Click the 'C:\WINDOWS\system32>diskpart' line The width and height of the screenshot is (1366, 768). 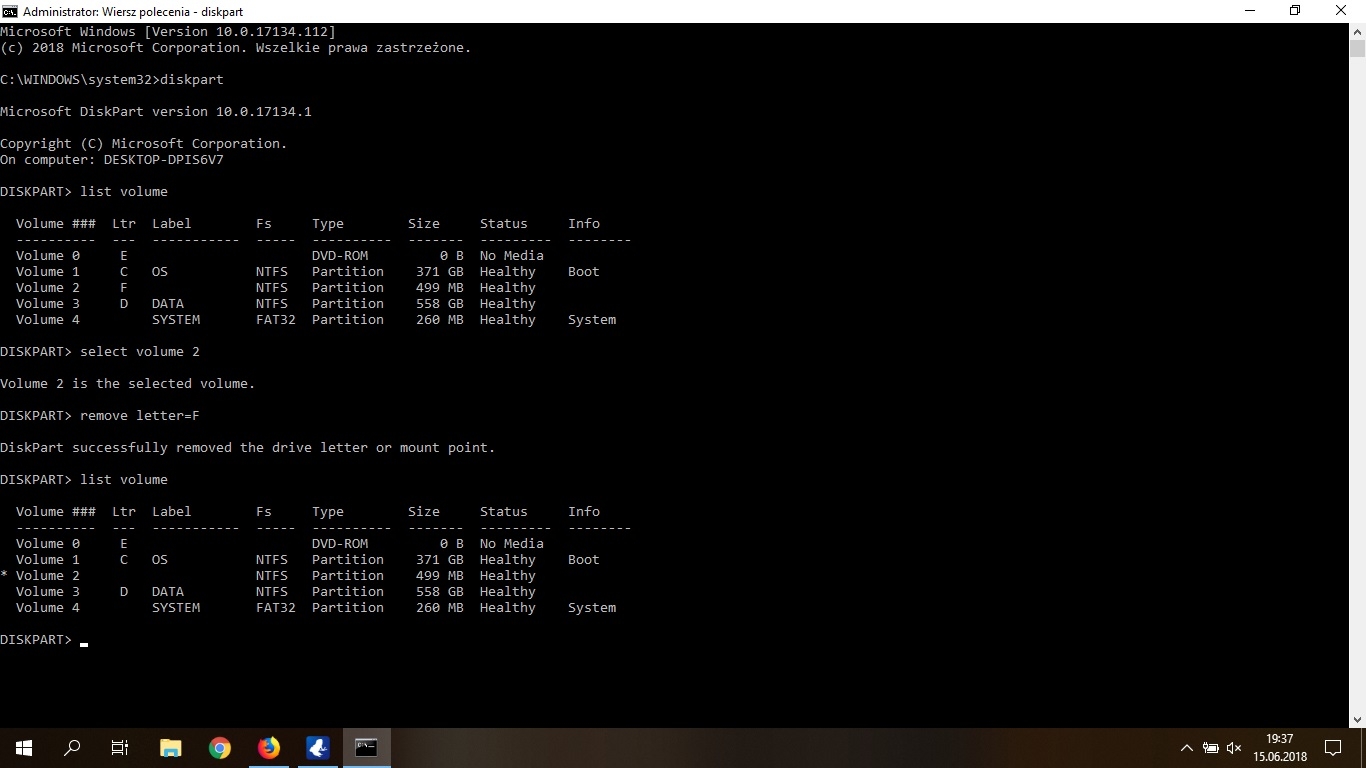coord(112,80)
